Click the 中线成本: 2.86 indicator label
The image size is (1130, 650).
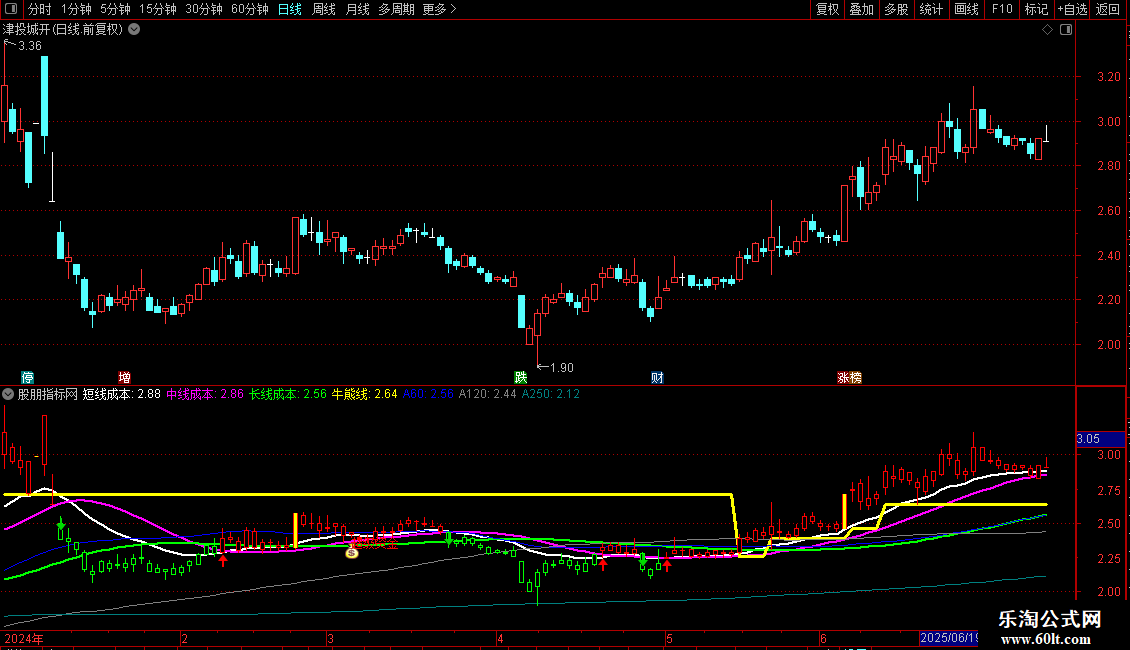tap(205, 394)
